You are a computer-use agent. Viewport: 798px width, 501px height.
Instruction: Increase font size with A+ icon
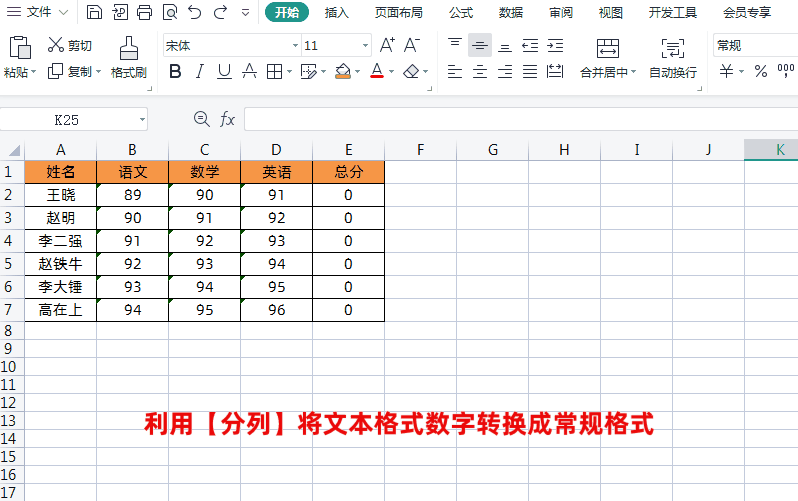coord(387,45)
